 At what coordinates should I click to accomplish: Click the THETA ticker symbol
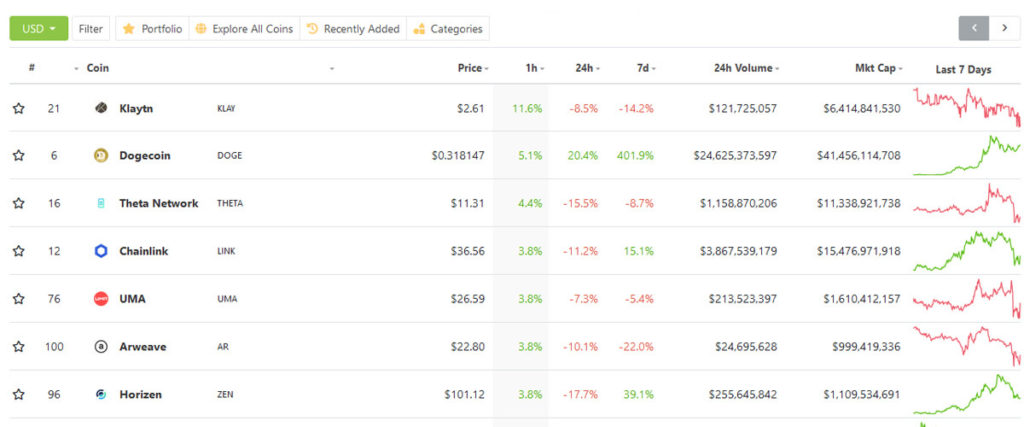point(230,203)
